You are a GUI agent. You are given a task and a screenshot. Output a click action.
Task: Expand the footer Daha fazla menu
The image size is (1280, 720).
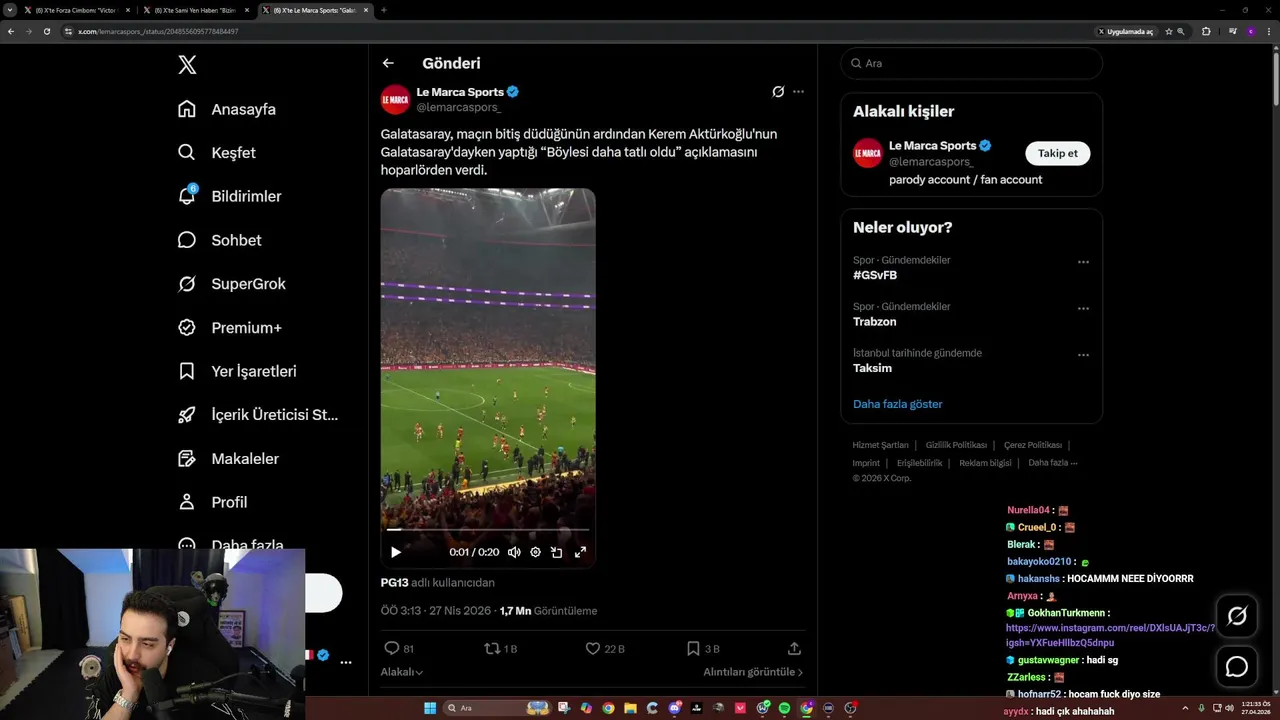[x=1053, y=463]
